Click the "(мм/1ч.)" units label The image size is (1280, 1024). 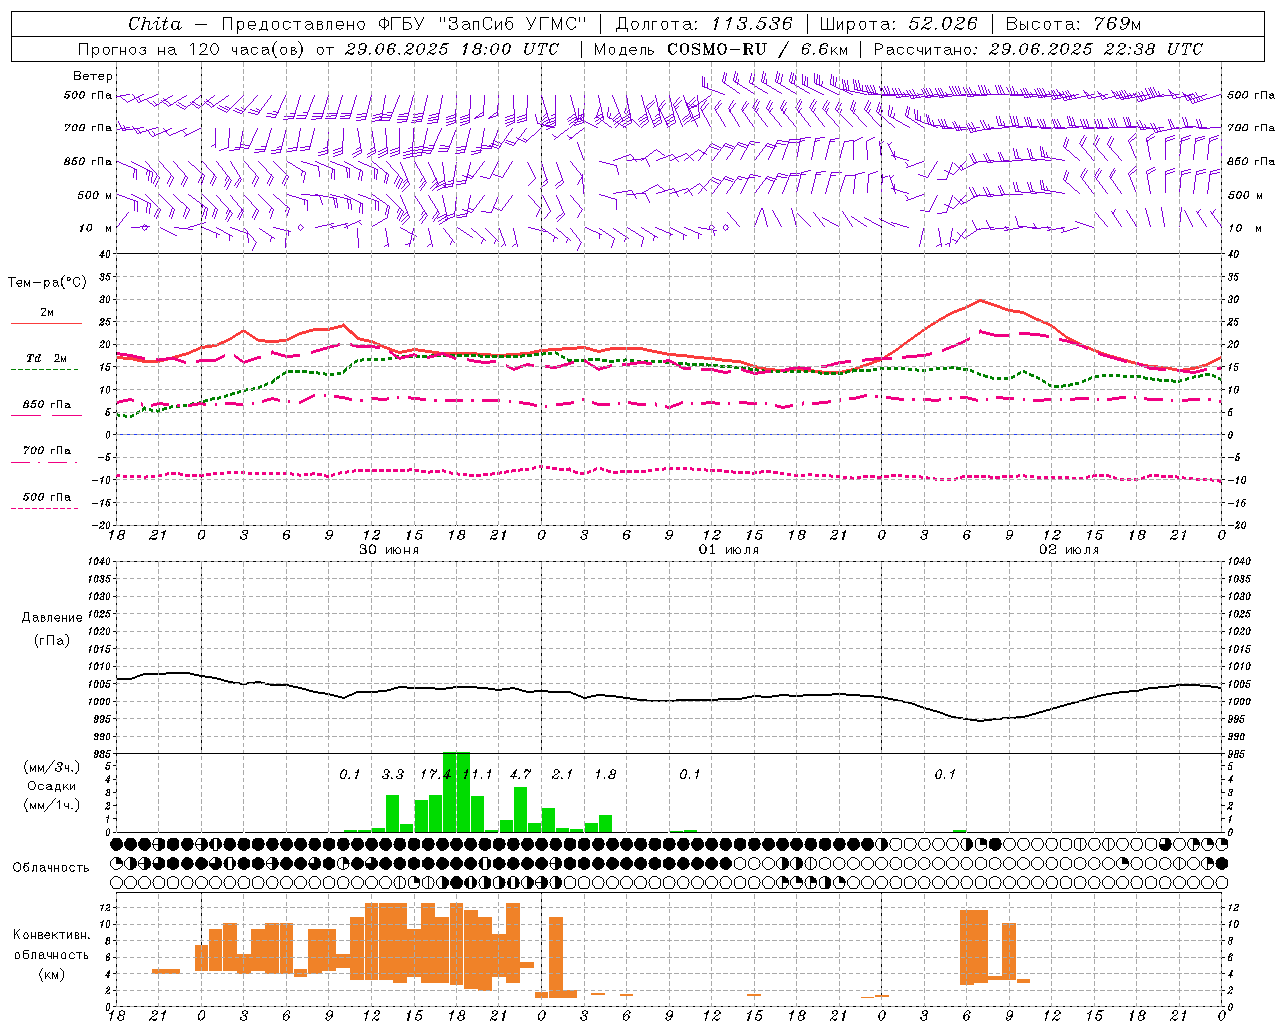click(x=52, y=805)
